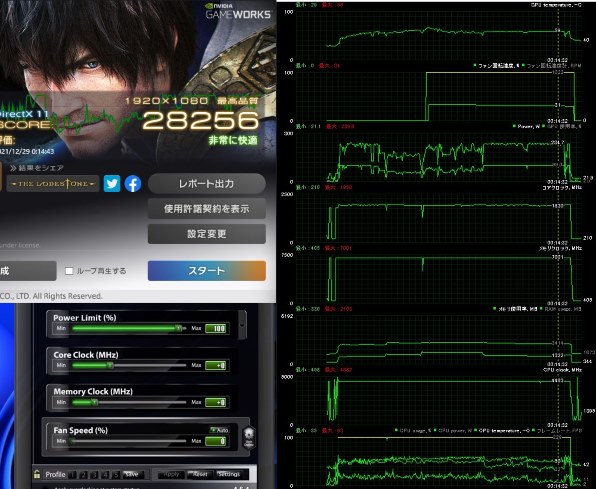Click the NVIDIA GameWorks logo
596x489 pixels.
(x=238, y=11)
